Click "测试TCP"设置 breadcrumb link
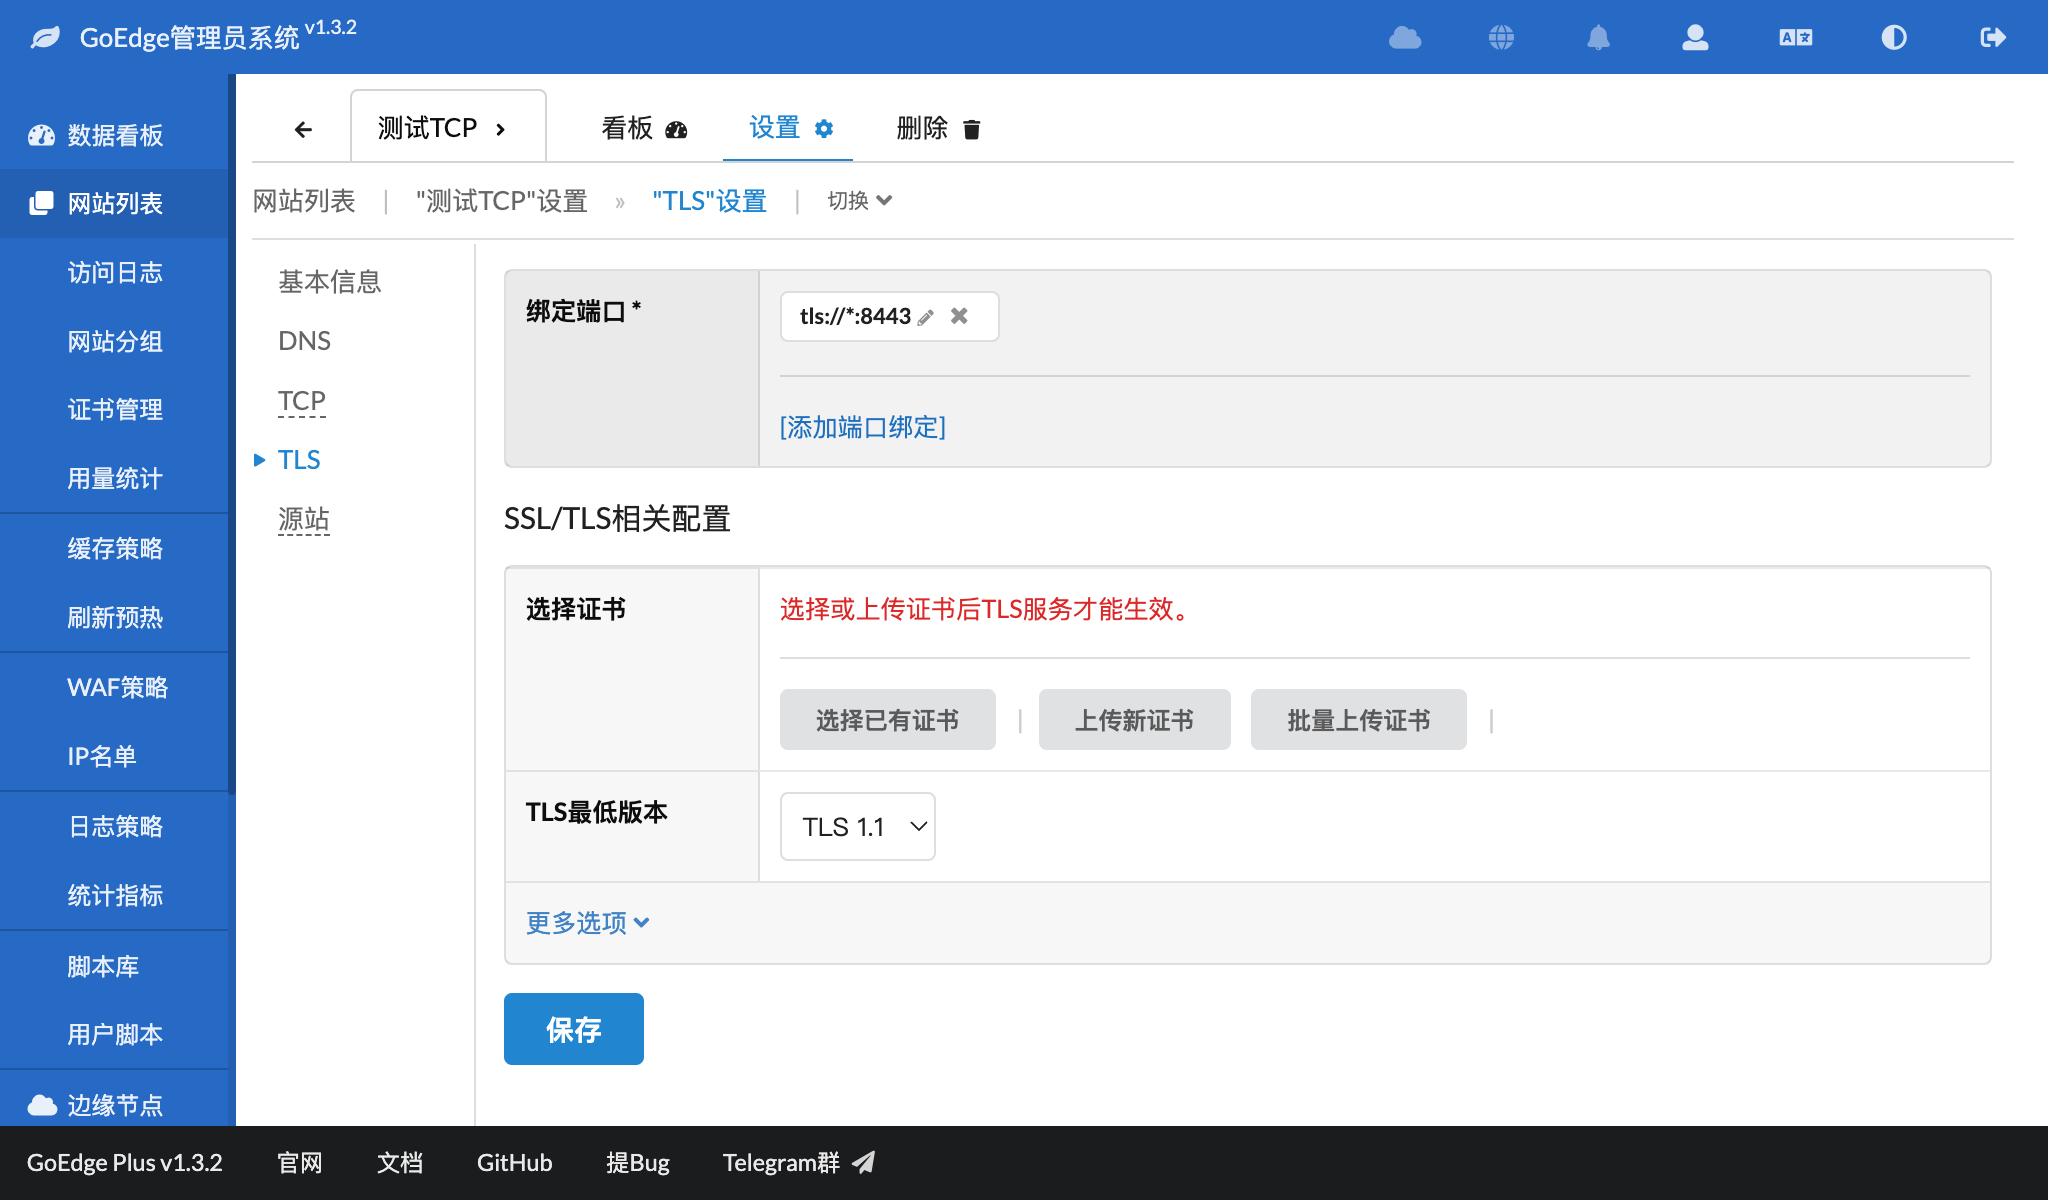Screen dimensions: 2048x1200 [502, 201]
